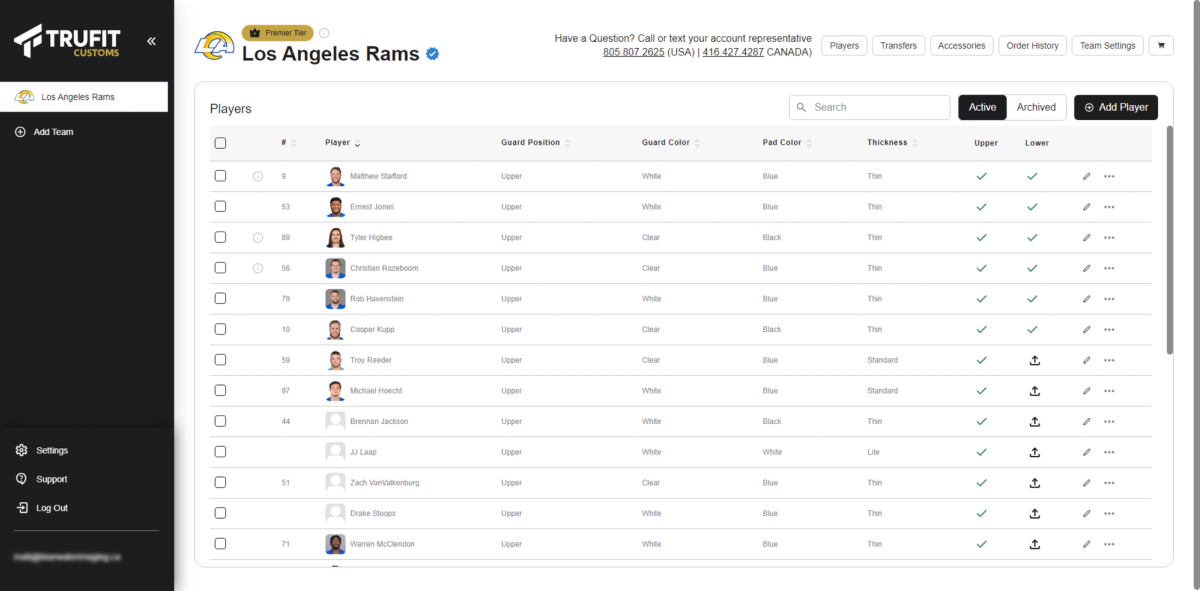Click the TruFit Customs logo

(67, 41)
